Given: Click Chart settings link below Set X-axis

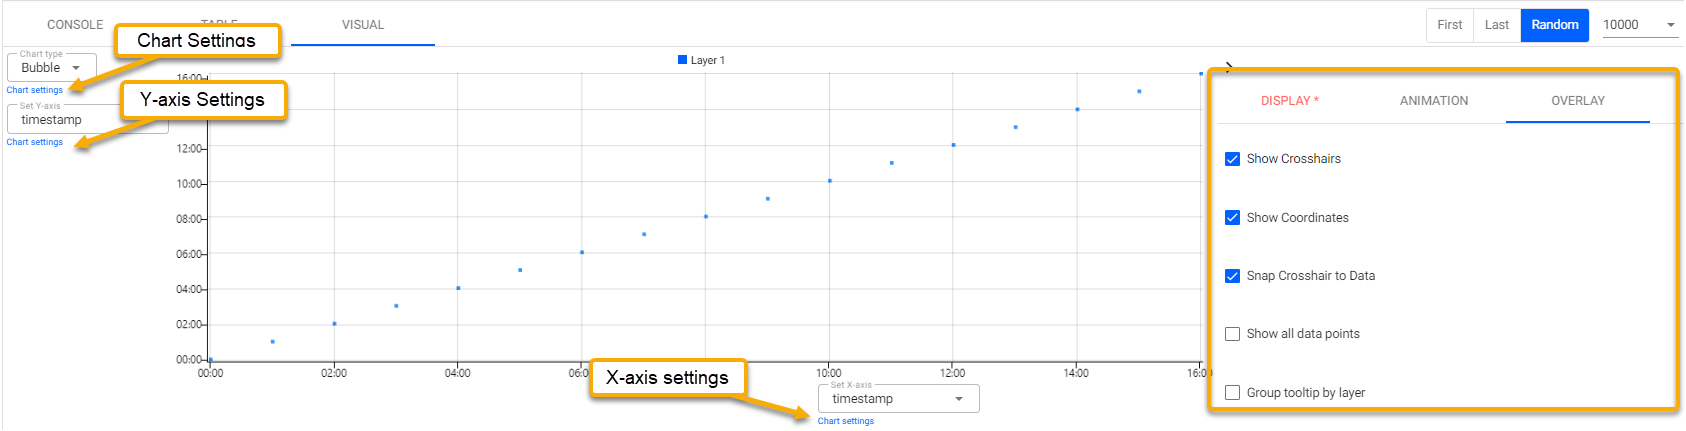Looking at the screenshot, I should (x=846, y=421).
